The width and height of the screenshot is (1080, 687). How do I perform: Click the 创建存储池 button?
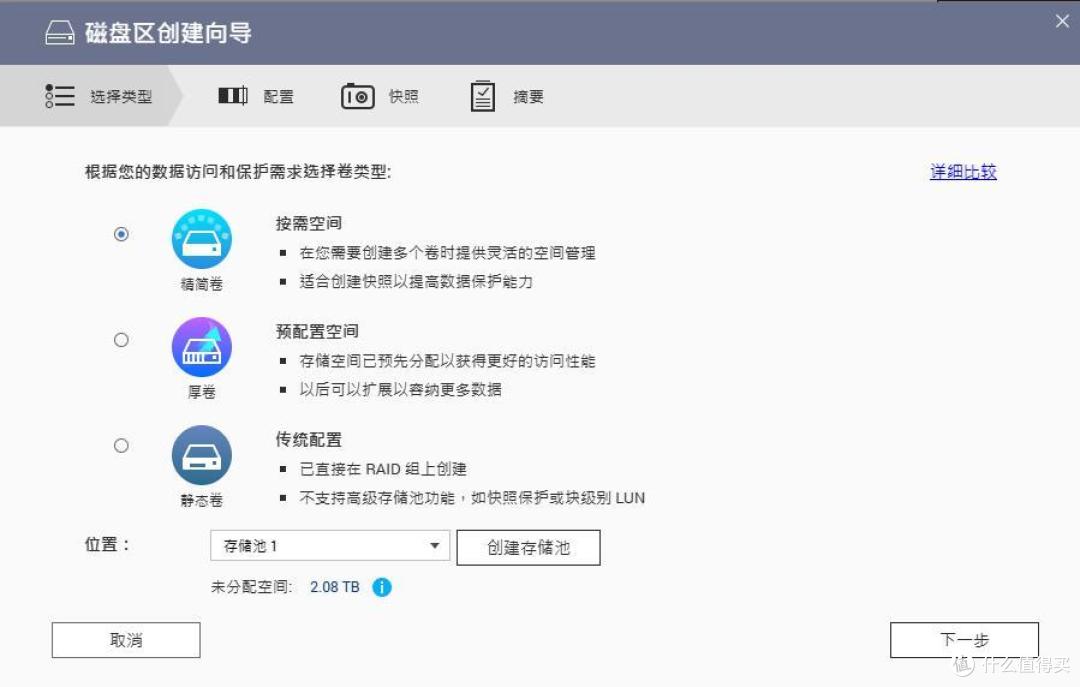click(x=528, y=548)
